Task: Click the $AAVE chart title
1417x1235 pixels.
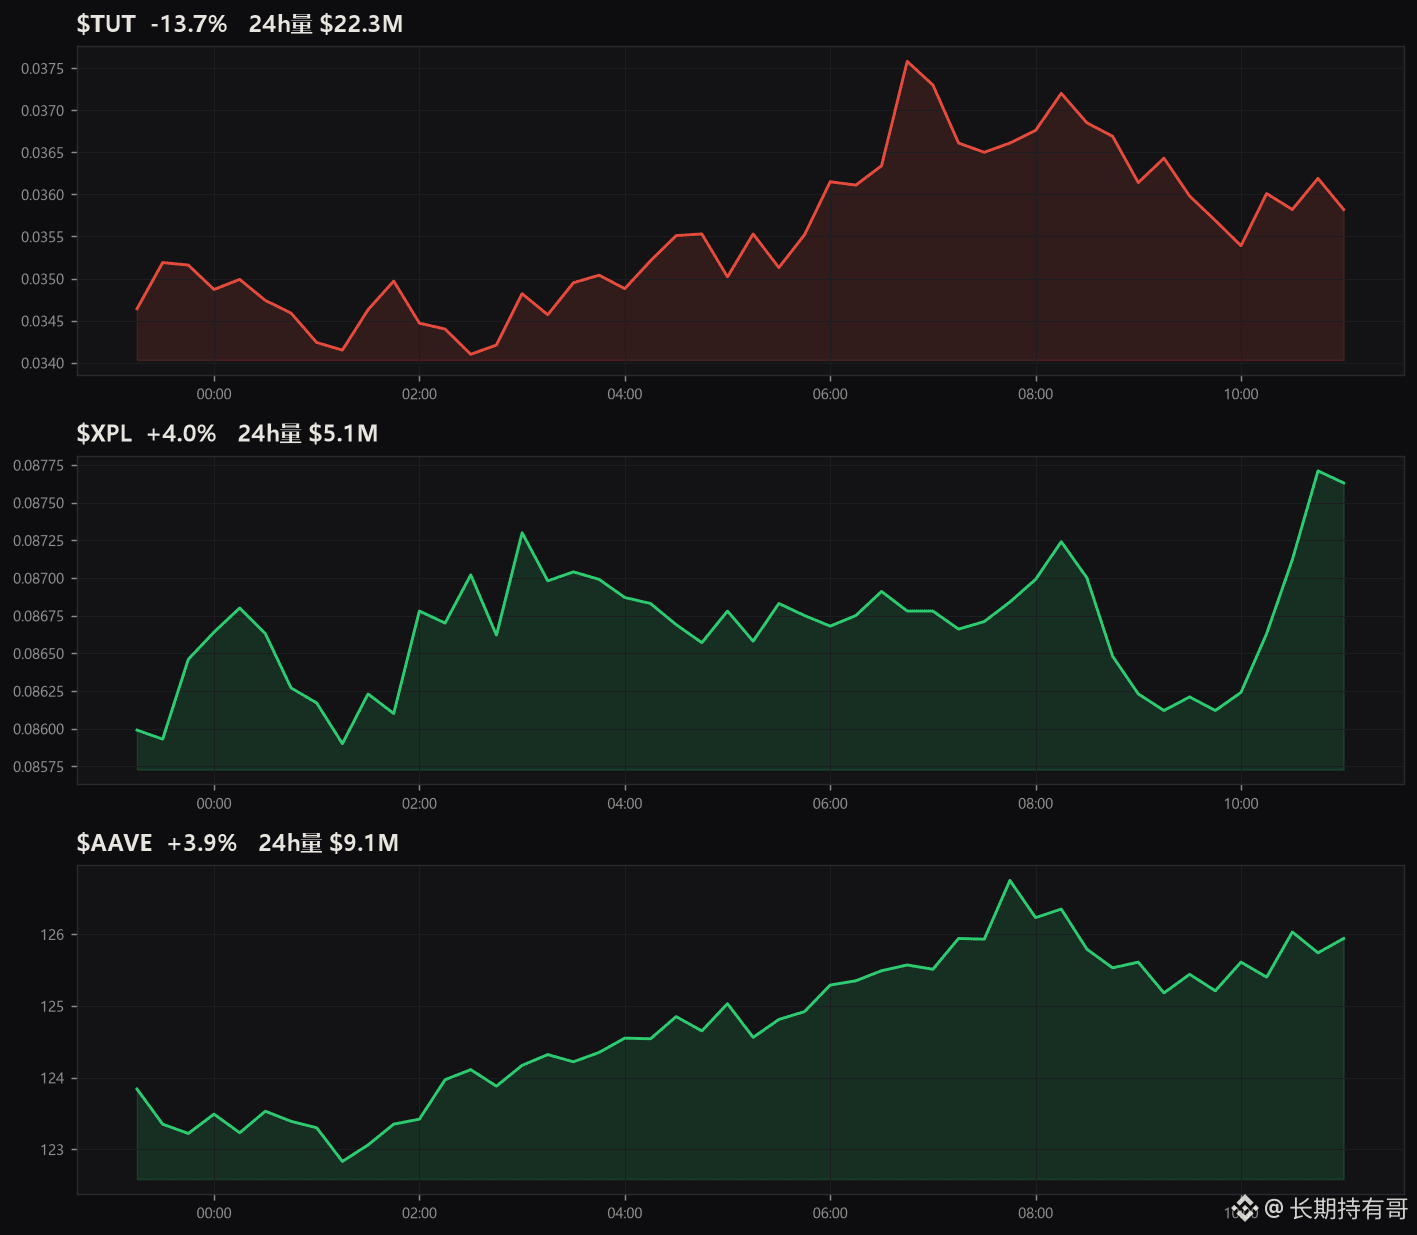Action: [x=115, y=843]
